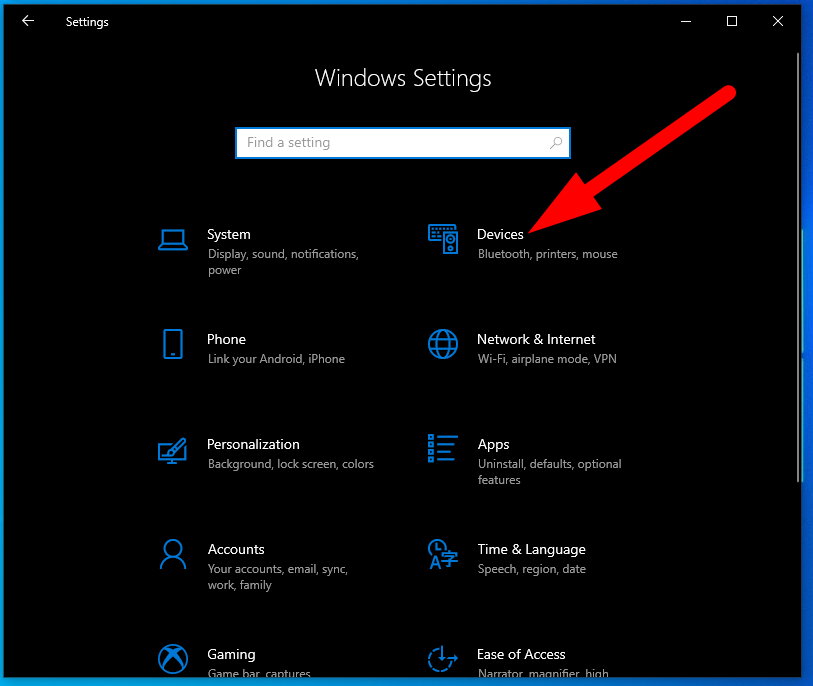
Task: Click 'Bluetooth, printers, mouse' description
Action: [x=548, y=254]
